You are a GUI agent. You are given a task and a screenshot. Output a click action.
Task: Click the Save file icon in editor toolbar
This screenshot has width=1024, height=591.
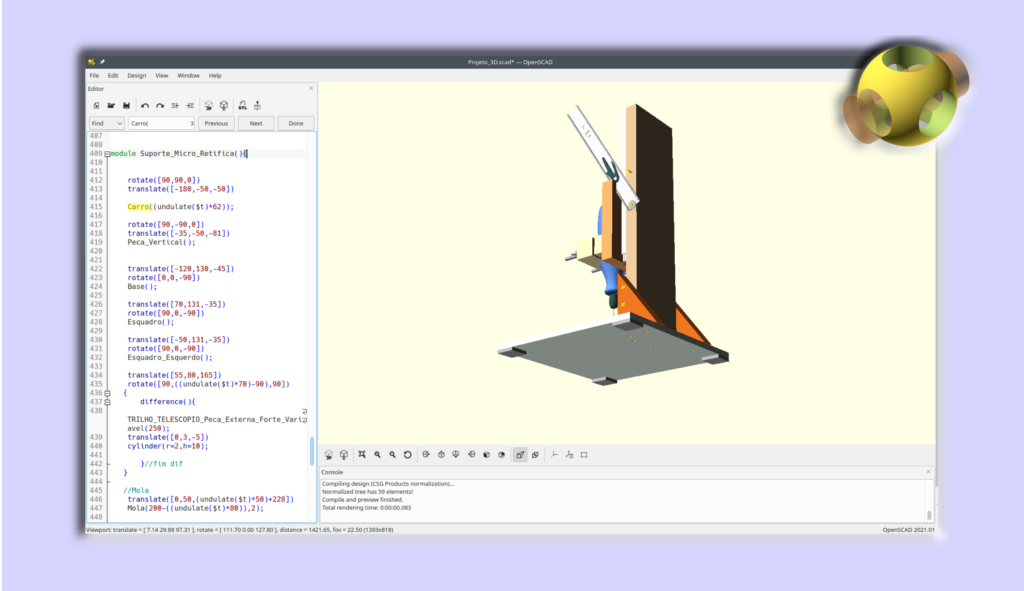[127, 105]
